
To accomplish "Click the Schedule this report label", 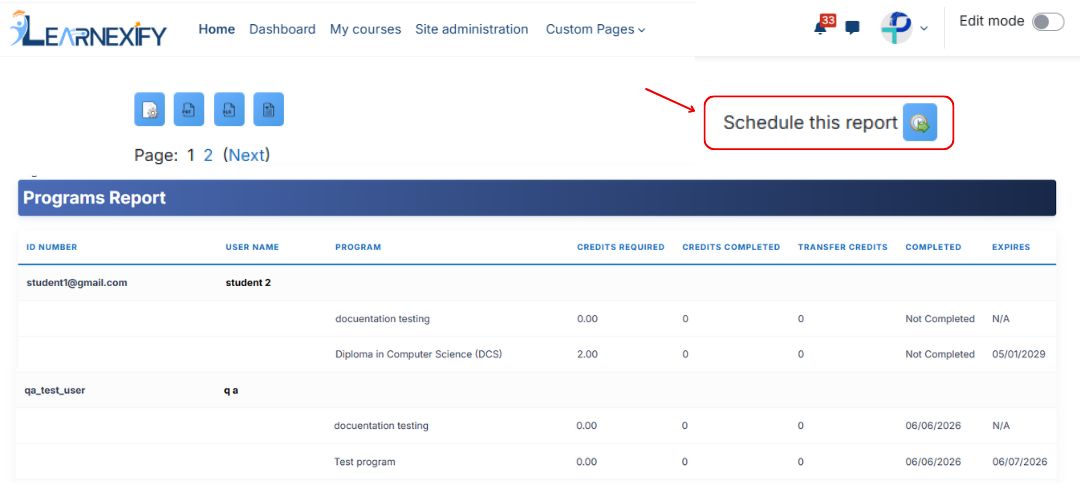I will [811, 123].
